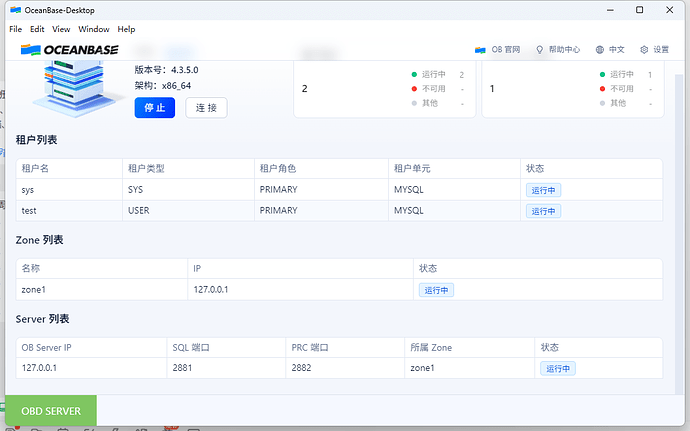This screenshot has height=431, width=690.
Task: Click the OB 官网 flag icon
Action: 480,50
